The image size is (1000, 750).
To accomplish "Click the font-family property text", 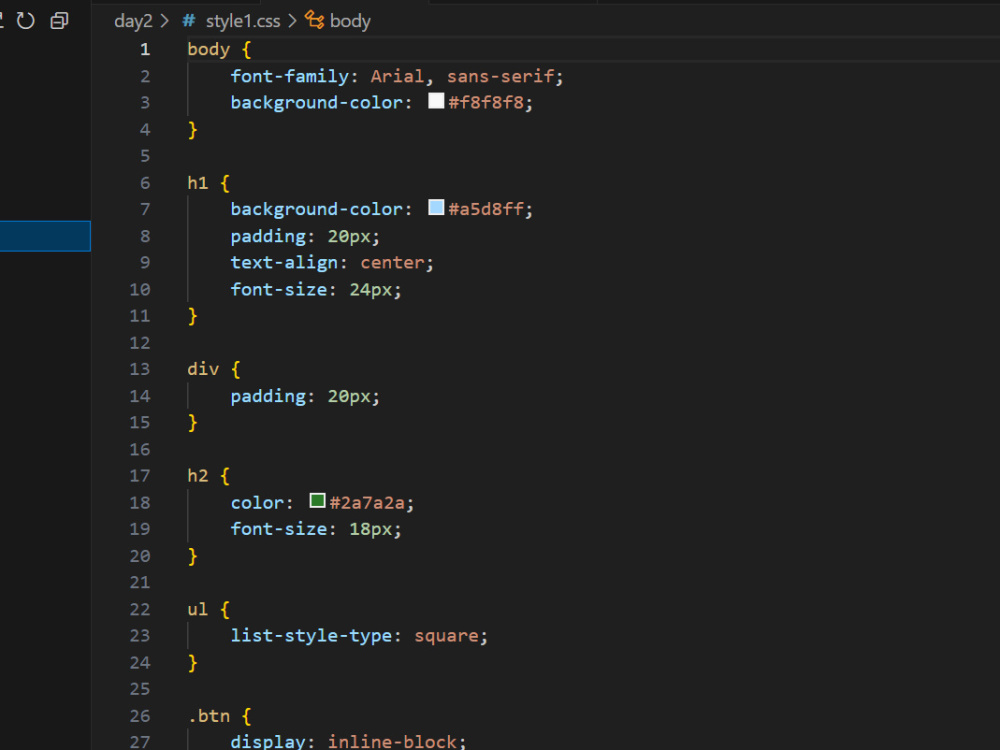I will point(290,77).
